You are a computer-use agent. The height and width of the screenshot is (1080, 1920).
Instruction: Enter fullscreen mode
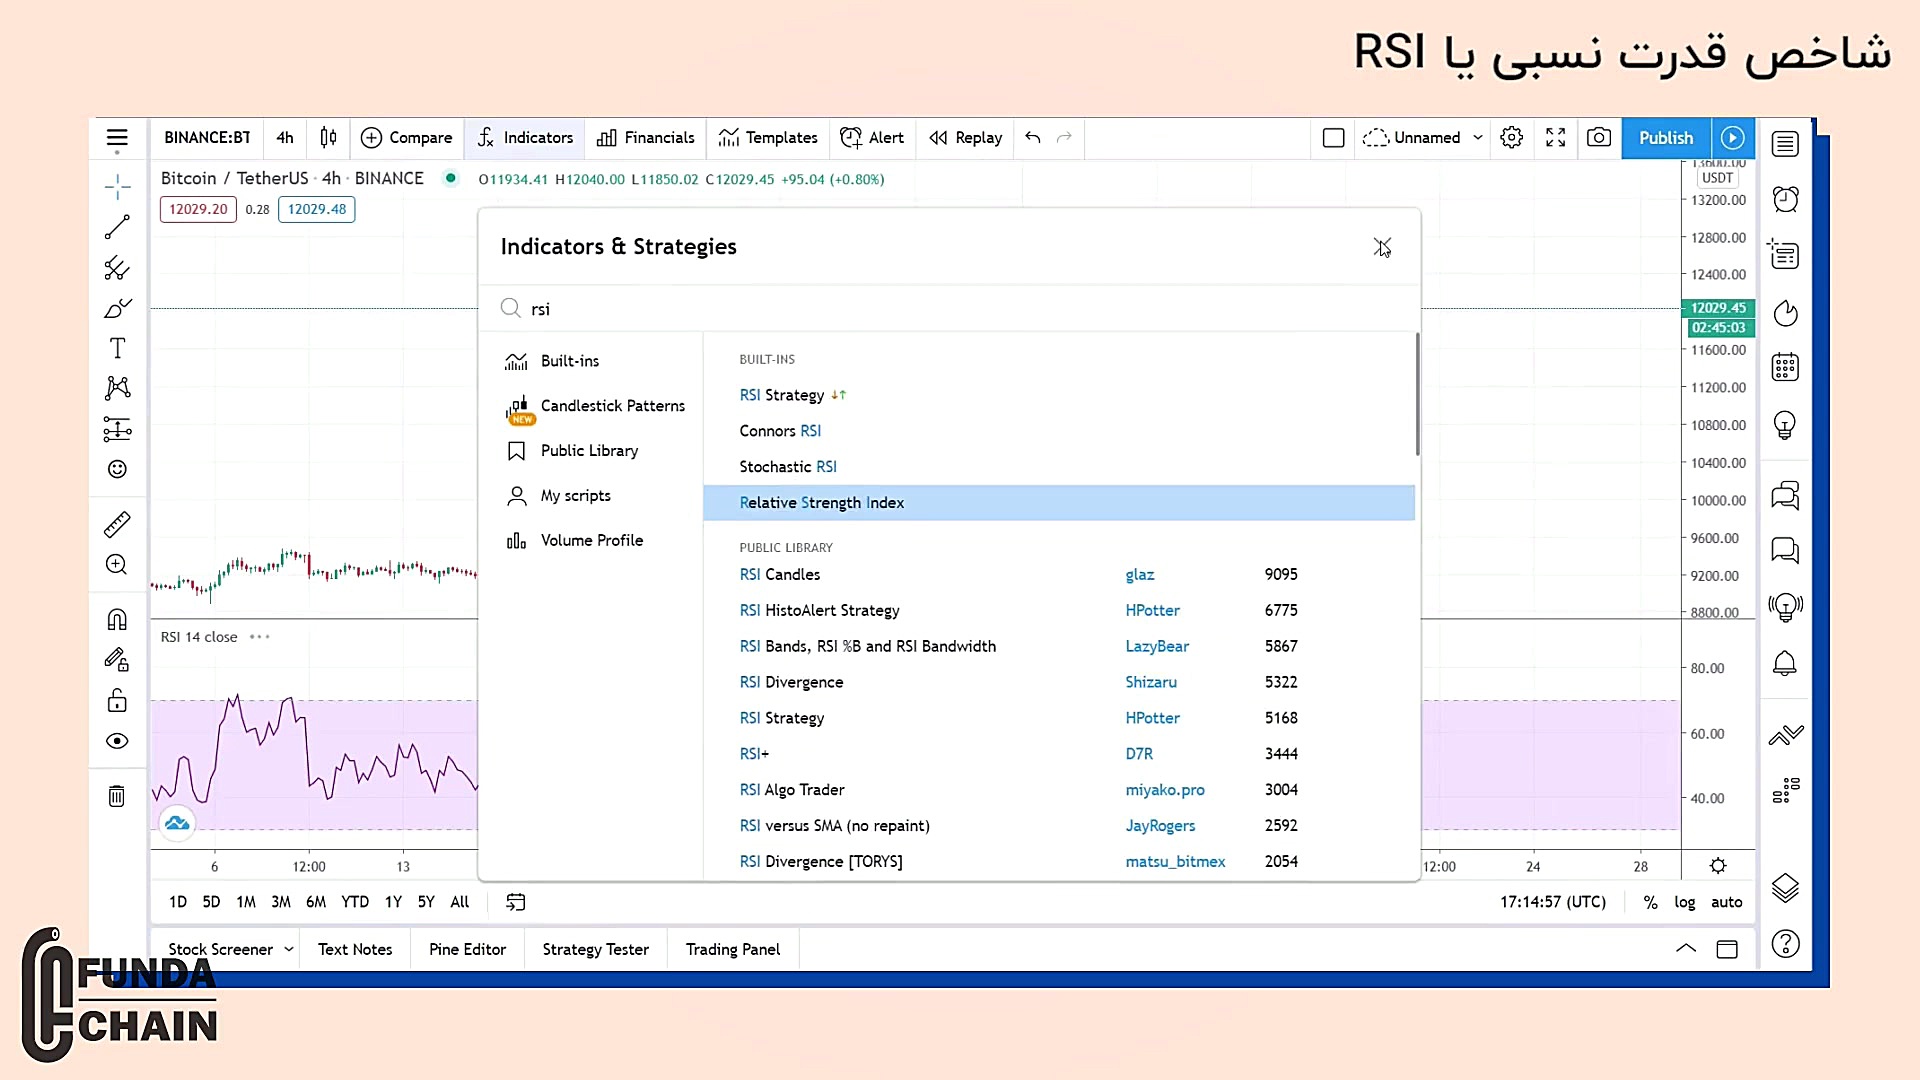[1556, 138]
